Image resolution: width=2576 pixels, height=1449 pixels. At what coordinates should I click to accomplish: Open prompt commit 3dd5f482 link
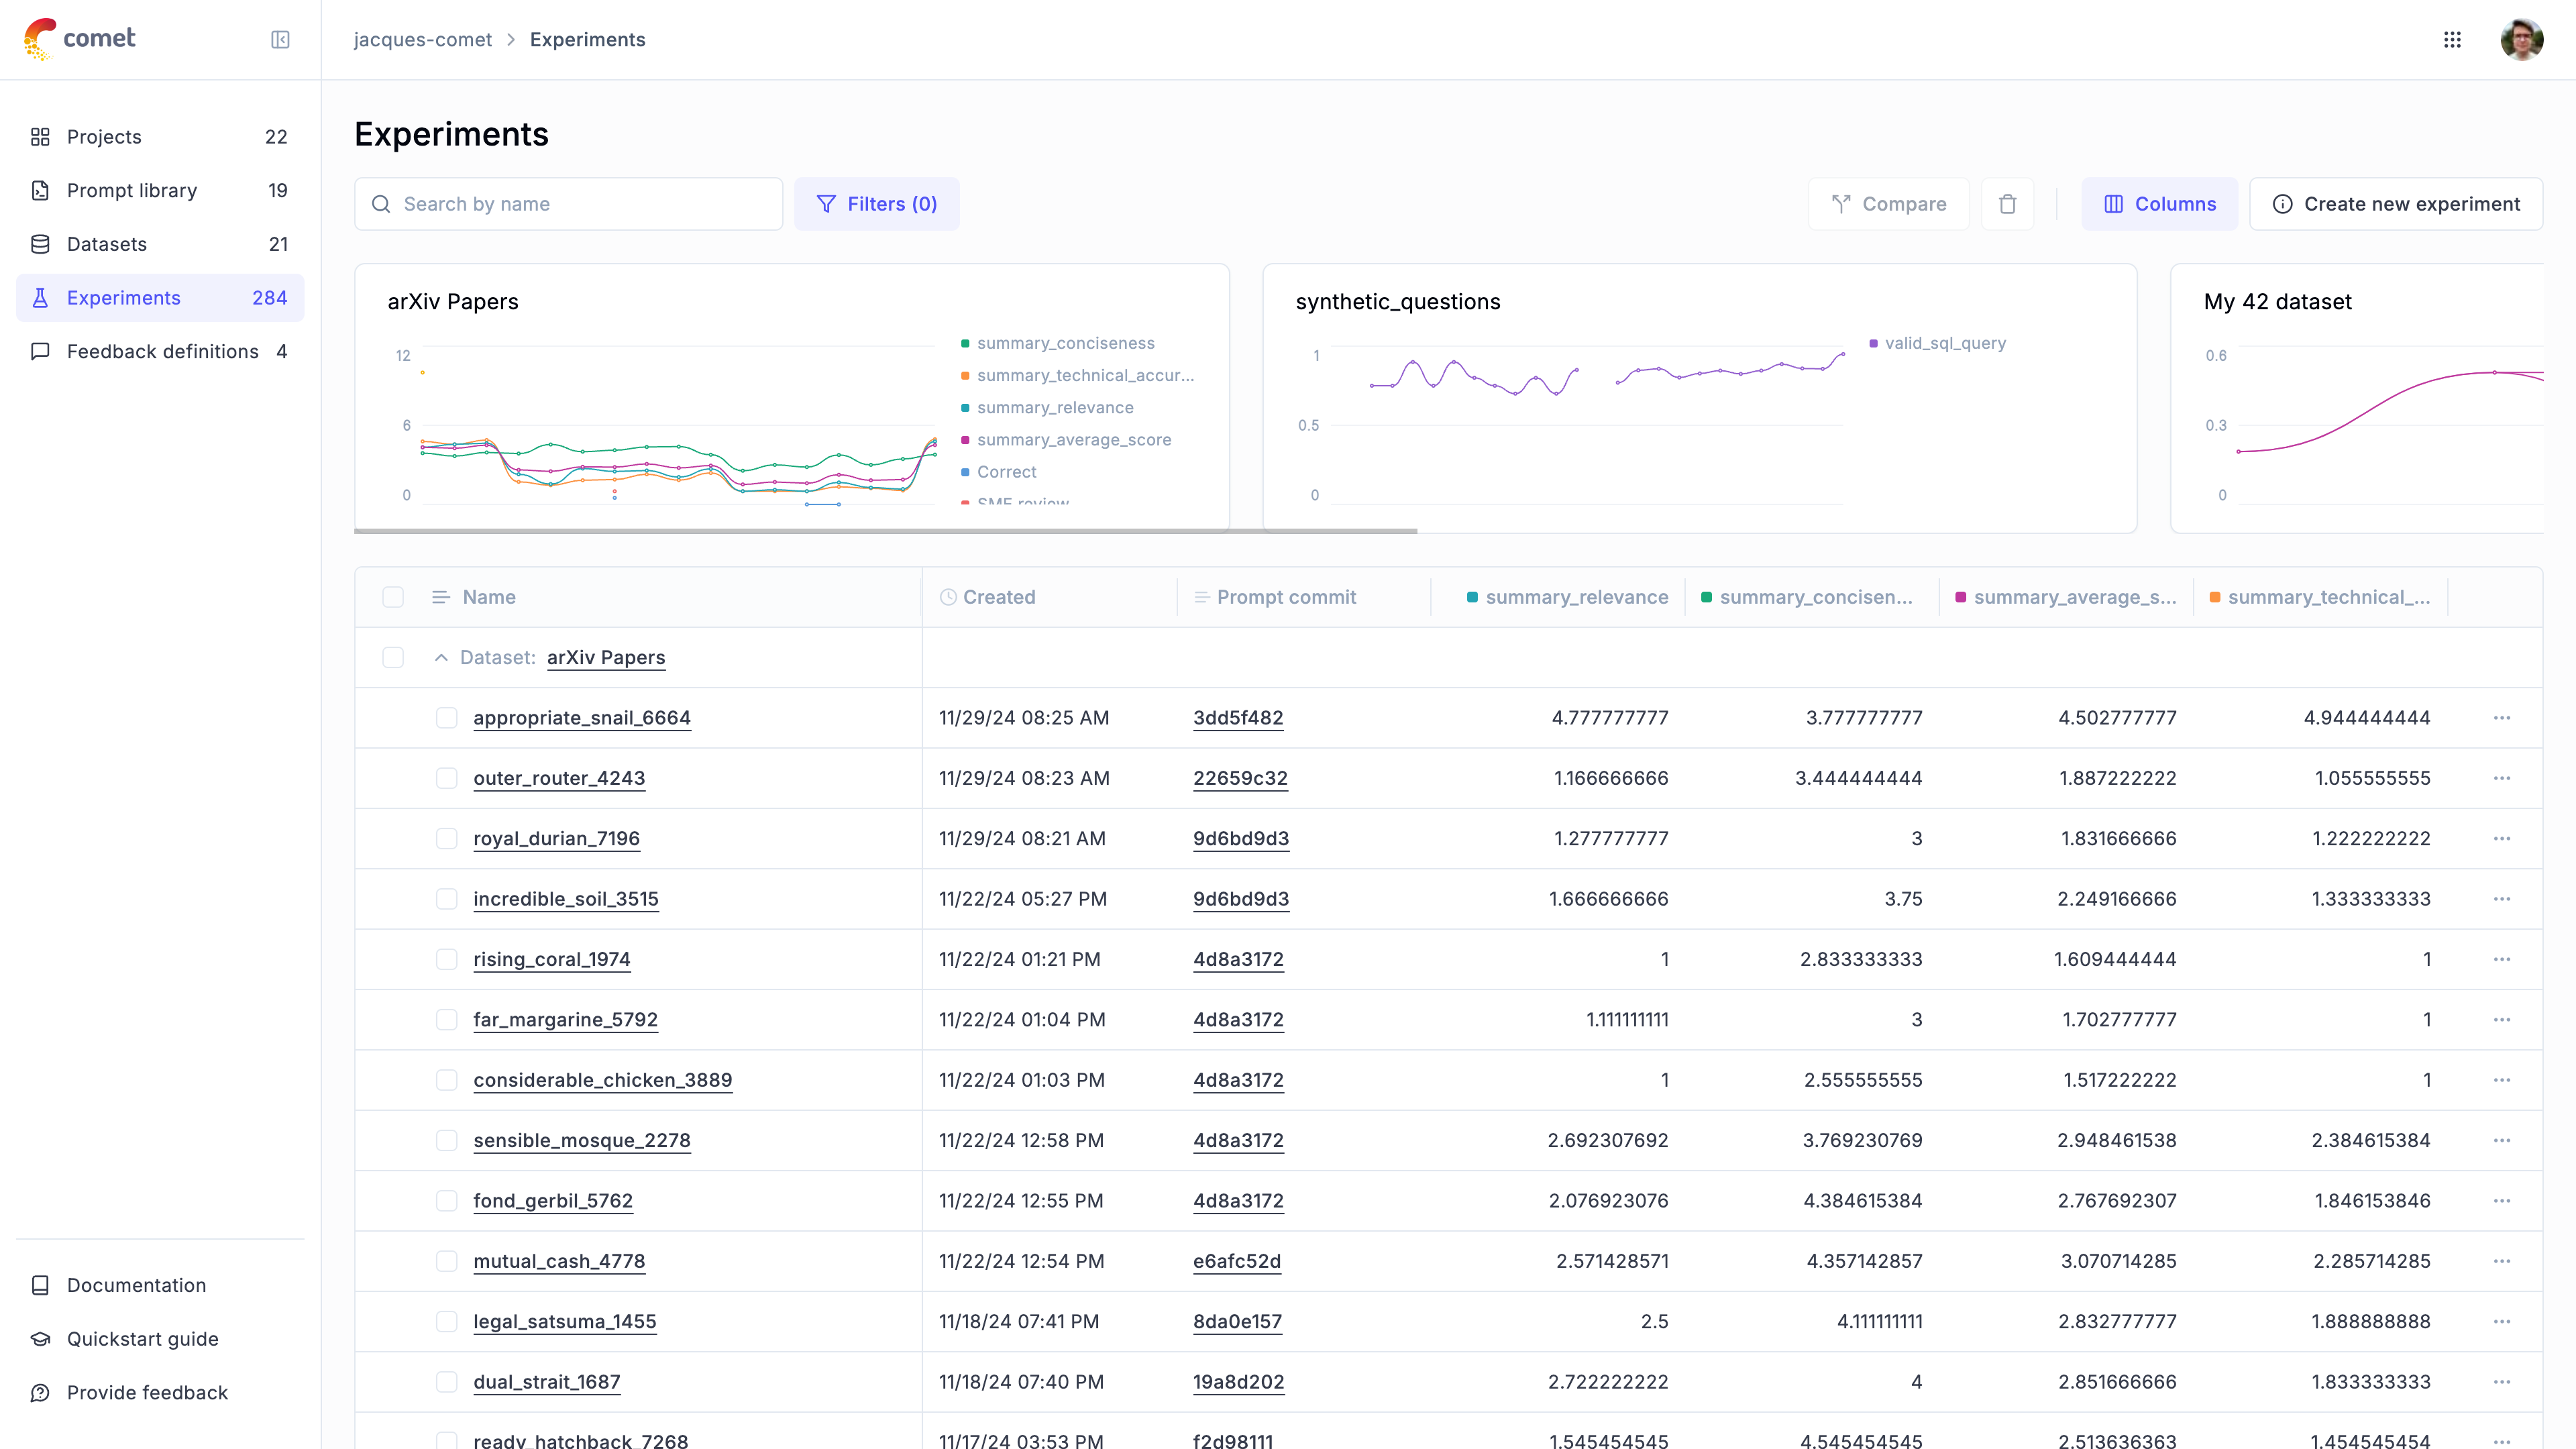point(1238,718)
